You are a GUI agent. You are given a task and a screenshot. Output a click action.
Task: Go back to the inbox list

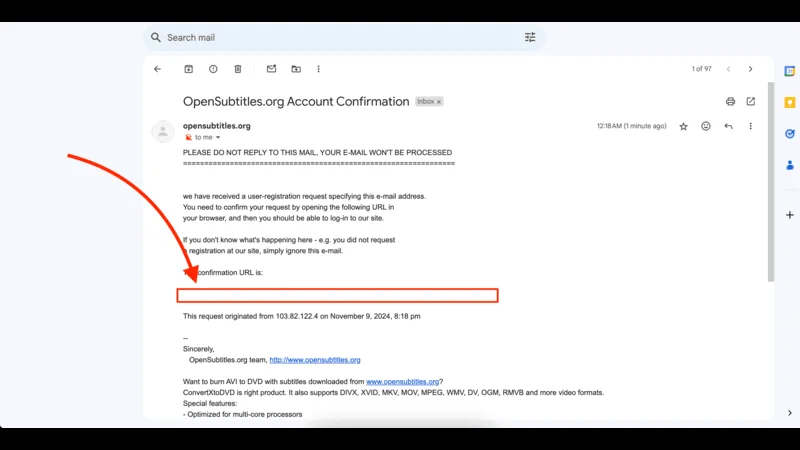click(x=157, y=69)
